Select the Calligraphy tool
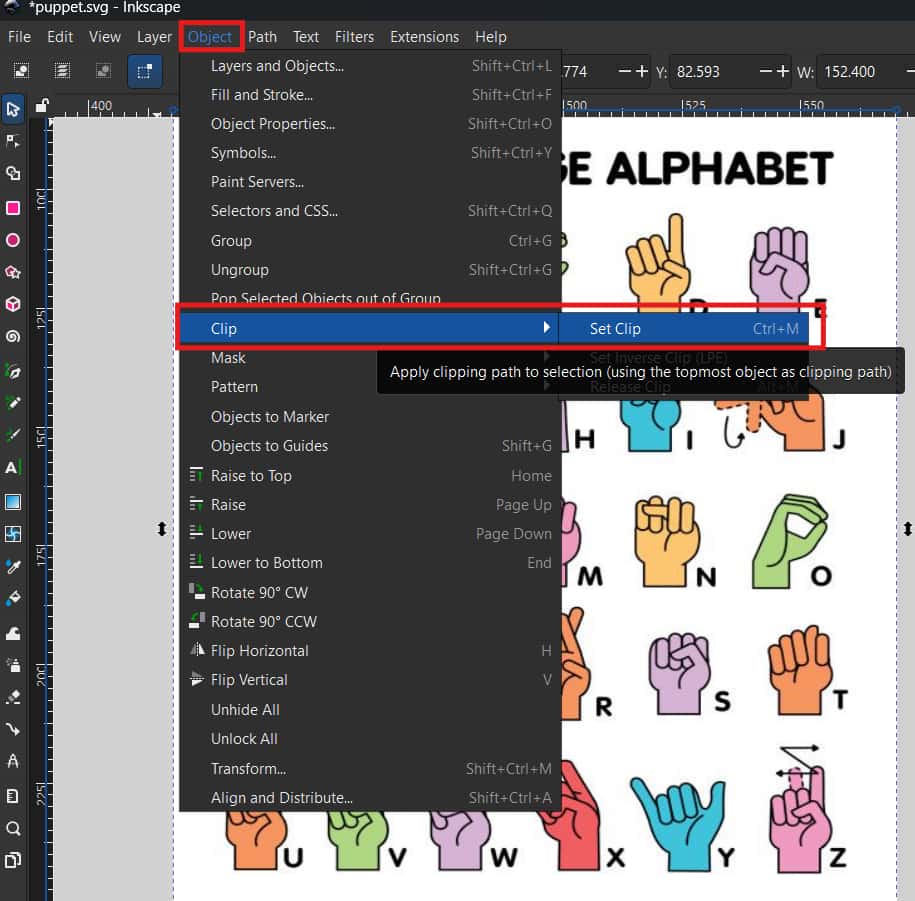 pyautogui.click(x=13, y=435)
